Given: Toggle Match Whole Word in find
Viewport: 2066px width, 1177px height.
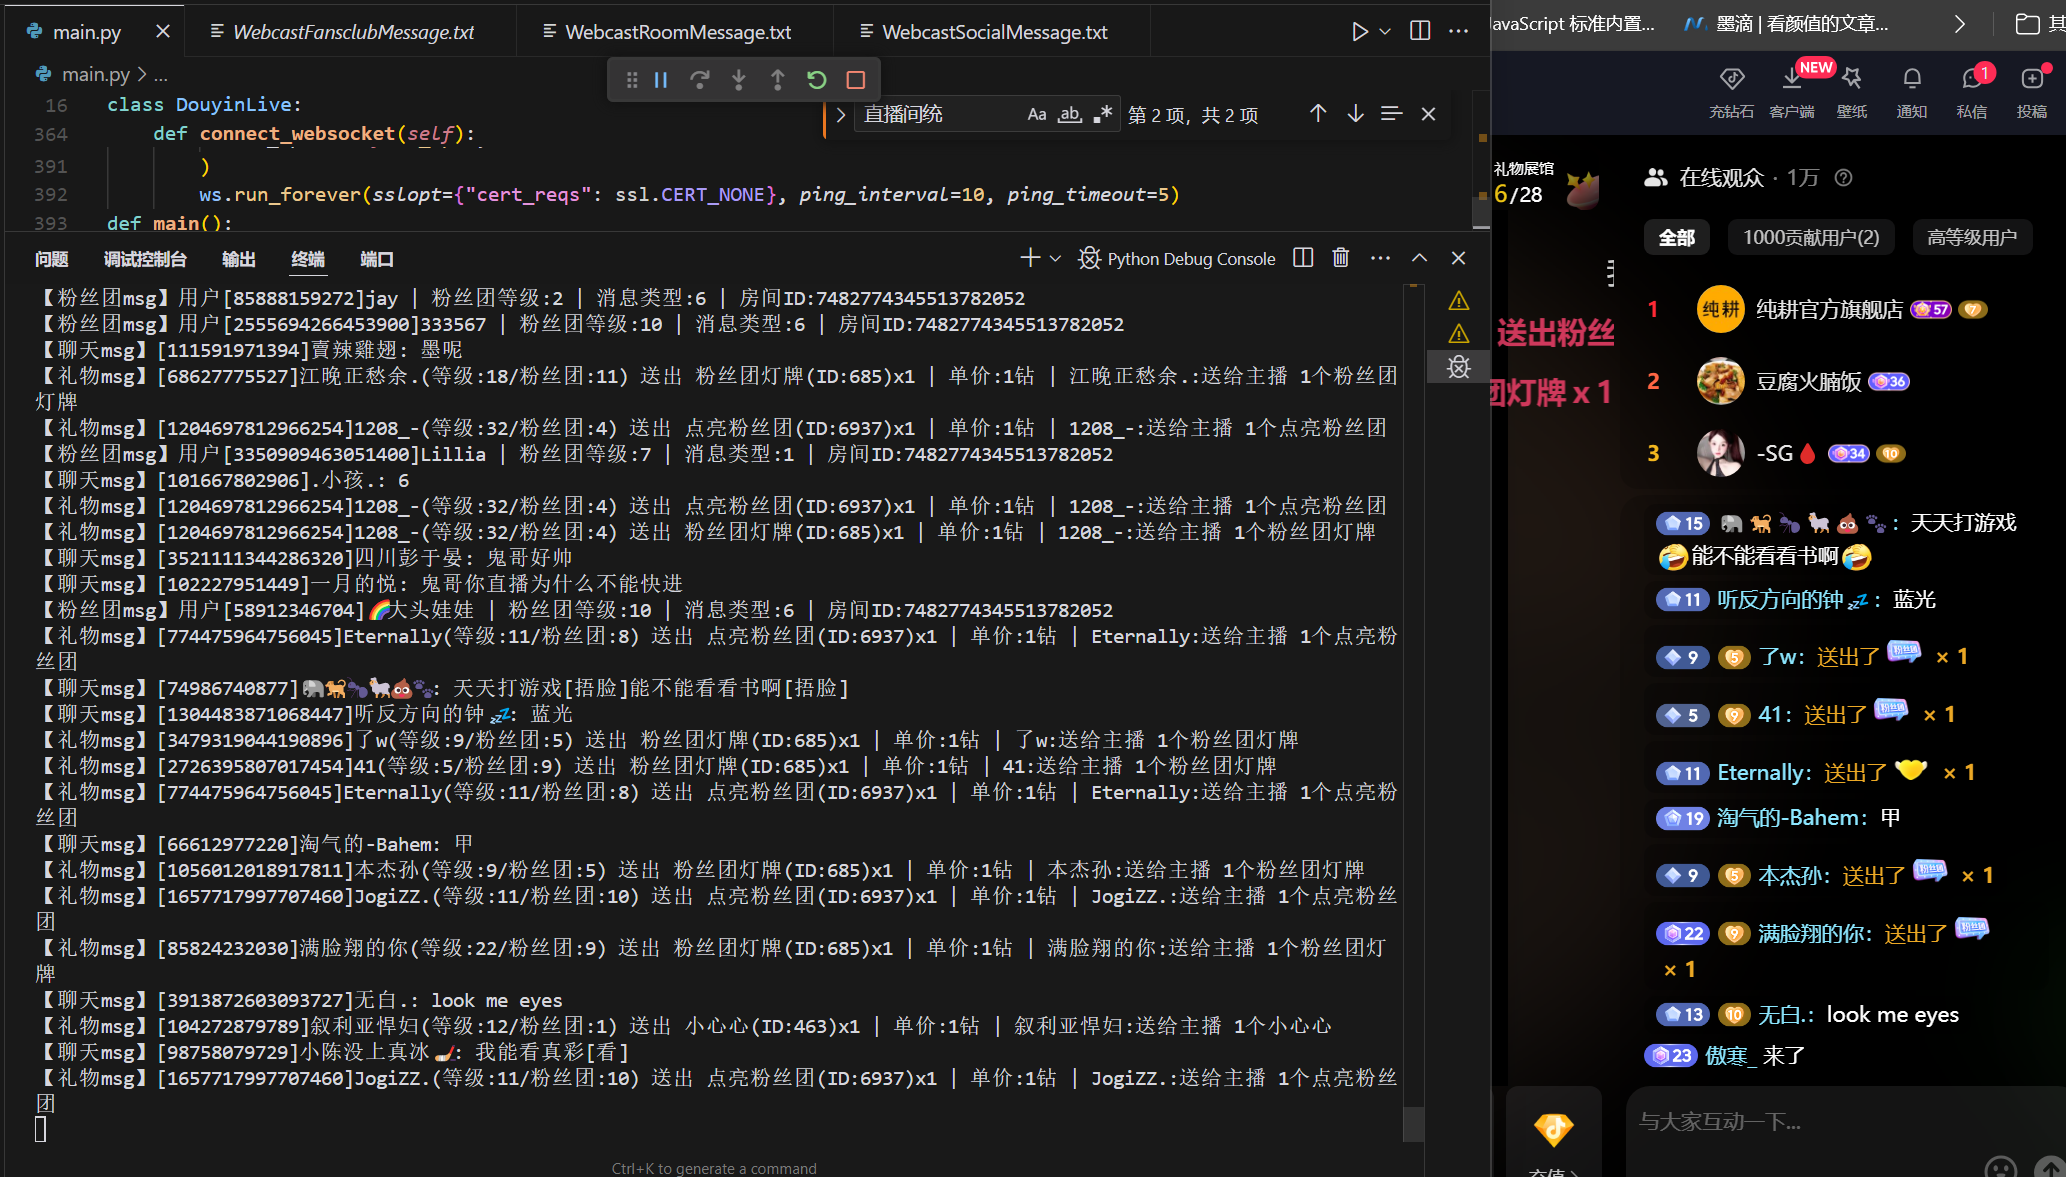Looking at the screenshot, I should pos(1070,114).
